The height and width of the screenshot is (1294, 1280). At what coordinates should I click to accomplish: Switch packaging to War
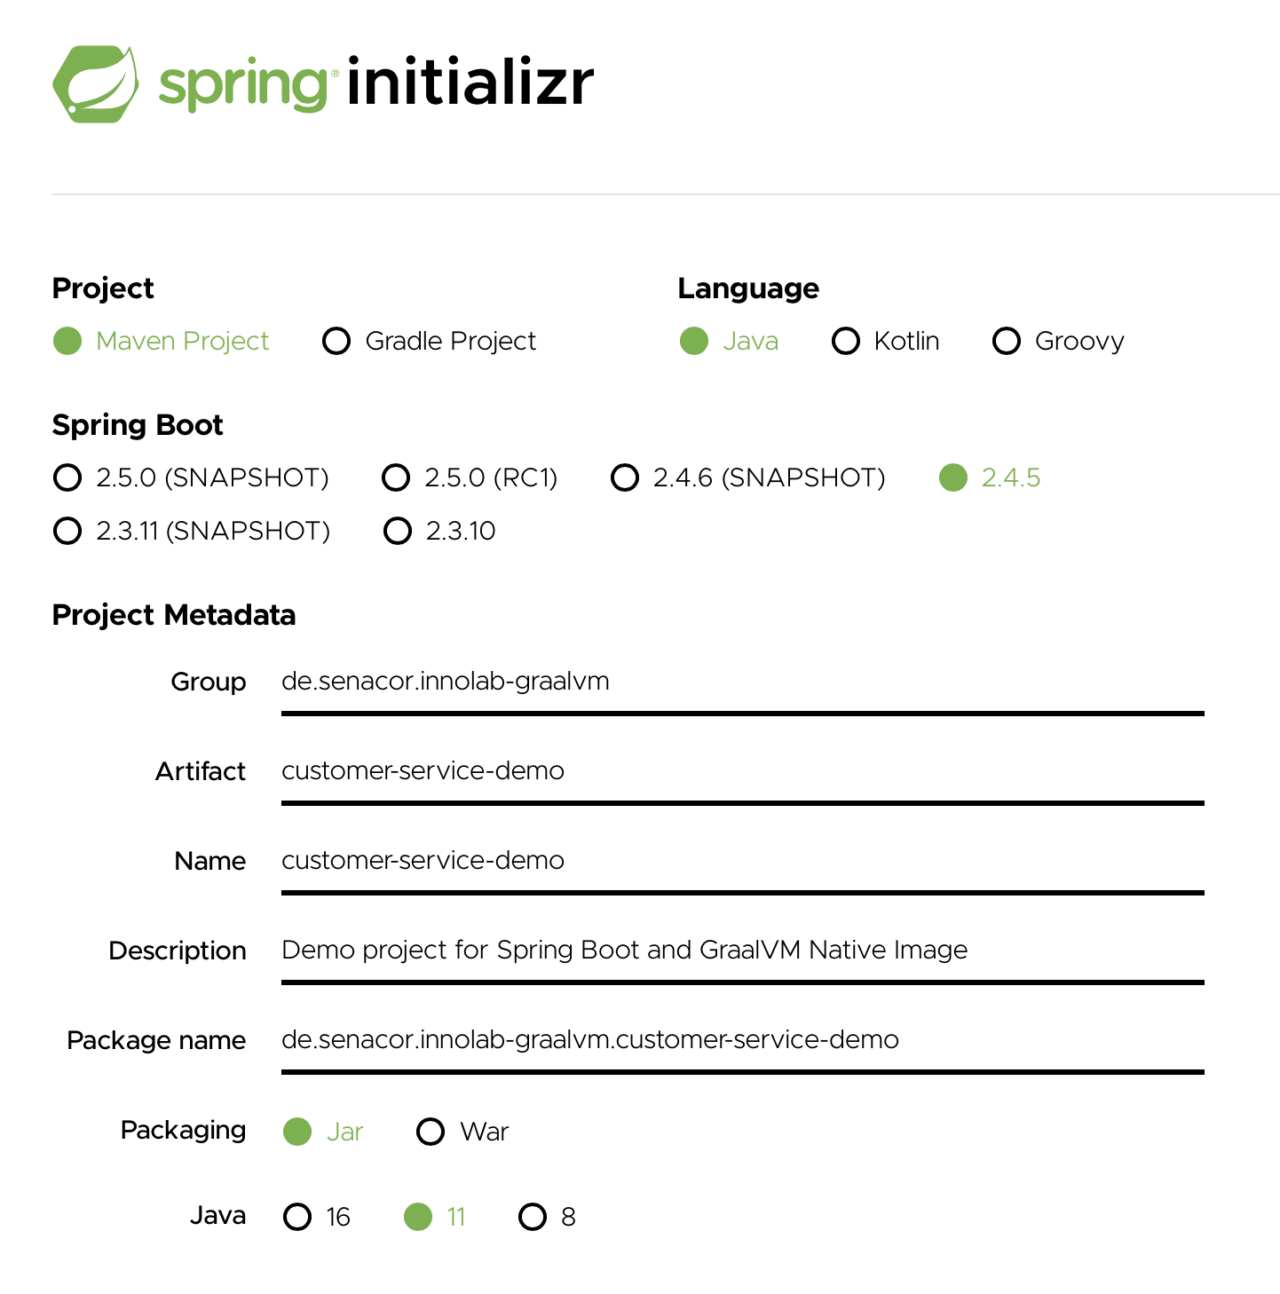[x=430, y=1132]
